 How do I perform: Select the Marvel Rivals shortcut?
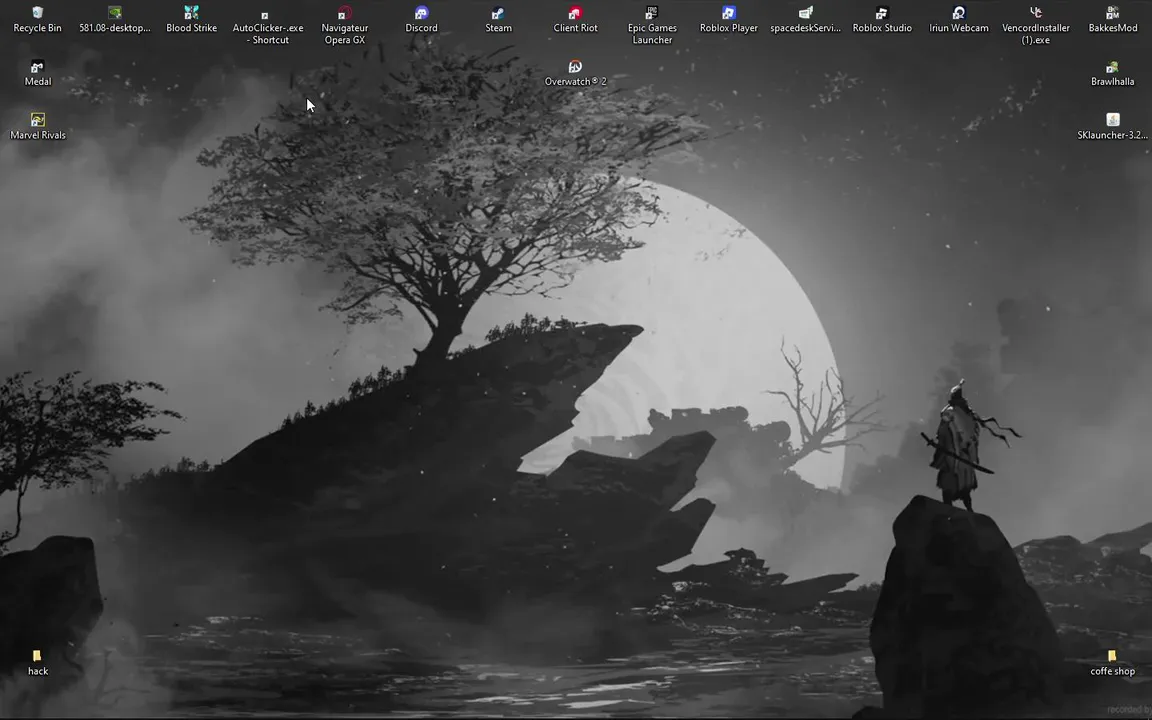pyautogui.click(x=37, y=126)
